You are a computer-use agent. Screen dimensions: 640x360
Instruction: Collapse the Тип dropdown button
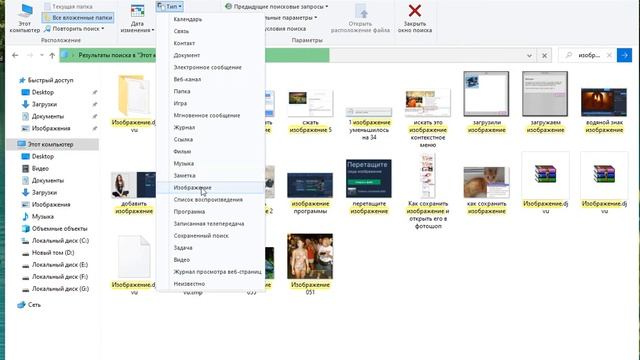pos(169,6)
